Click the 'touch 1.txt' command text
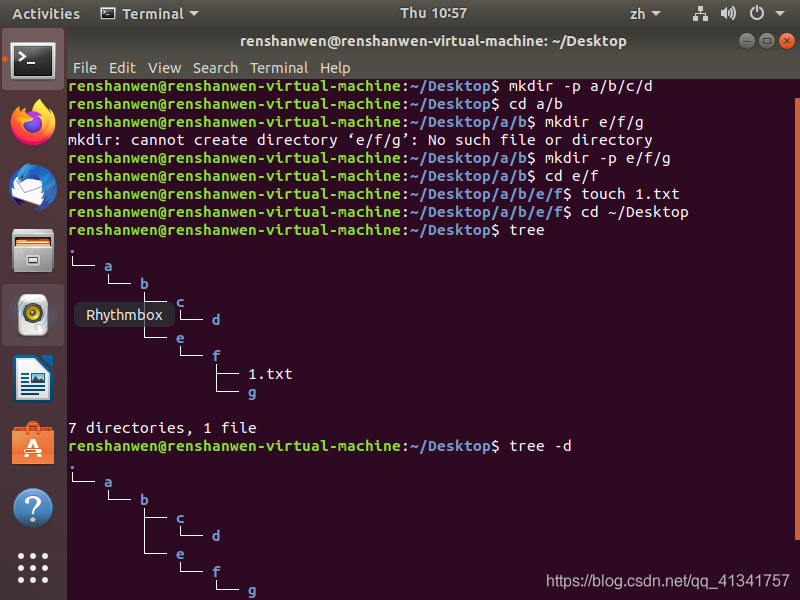The width and height of the screenshot is (800, 600). 630,194
